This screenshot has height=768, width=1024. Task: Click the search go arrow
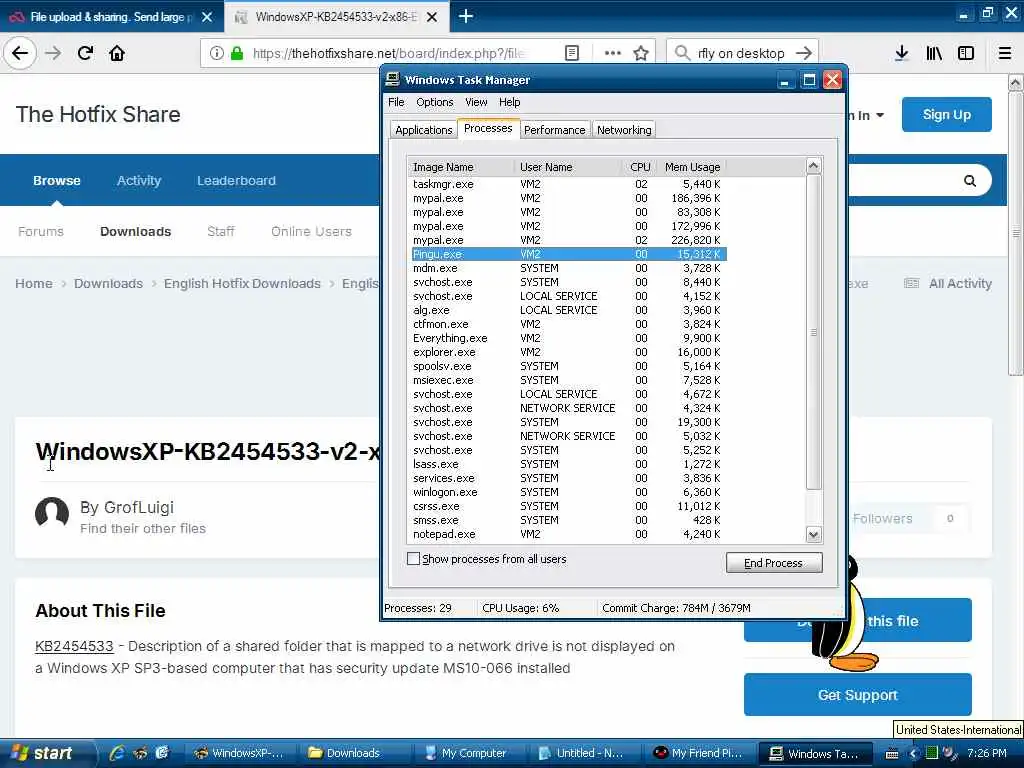coord(804,53)
